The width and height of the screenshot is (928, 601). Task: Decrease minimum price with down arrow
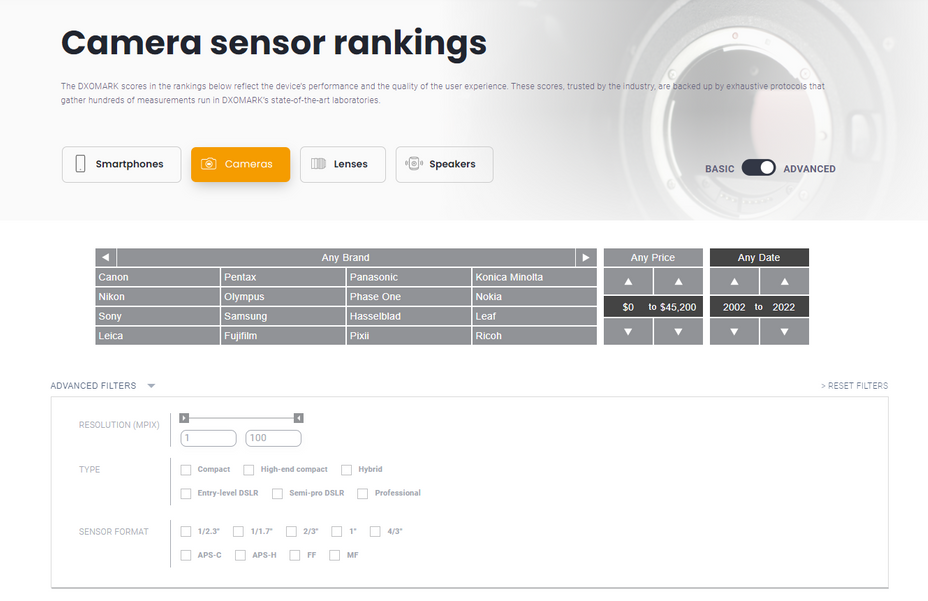tap(628, 332)
